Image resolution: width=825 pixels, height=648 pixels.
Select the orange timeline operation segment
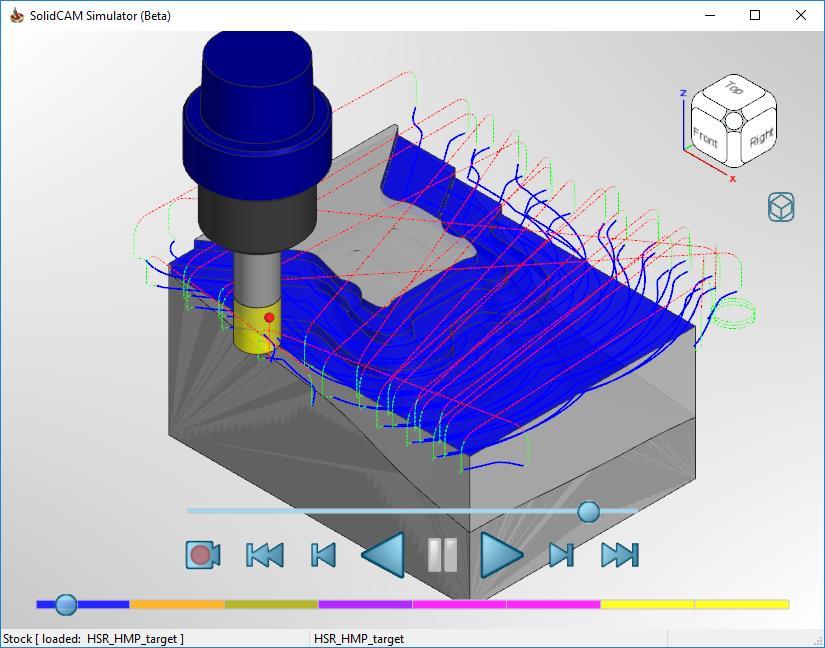click(x=177, y=605)
